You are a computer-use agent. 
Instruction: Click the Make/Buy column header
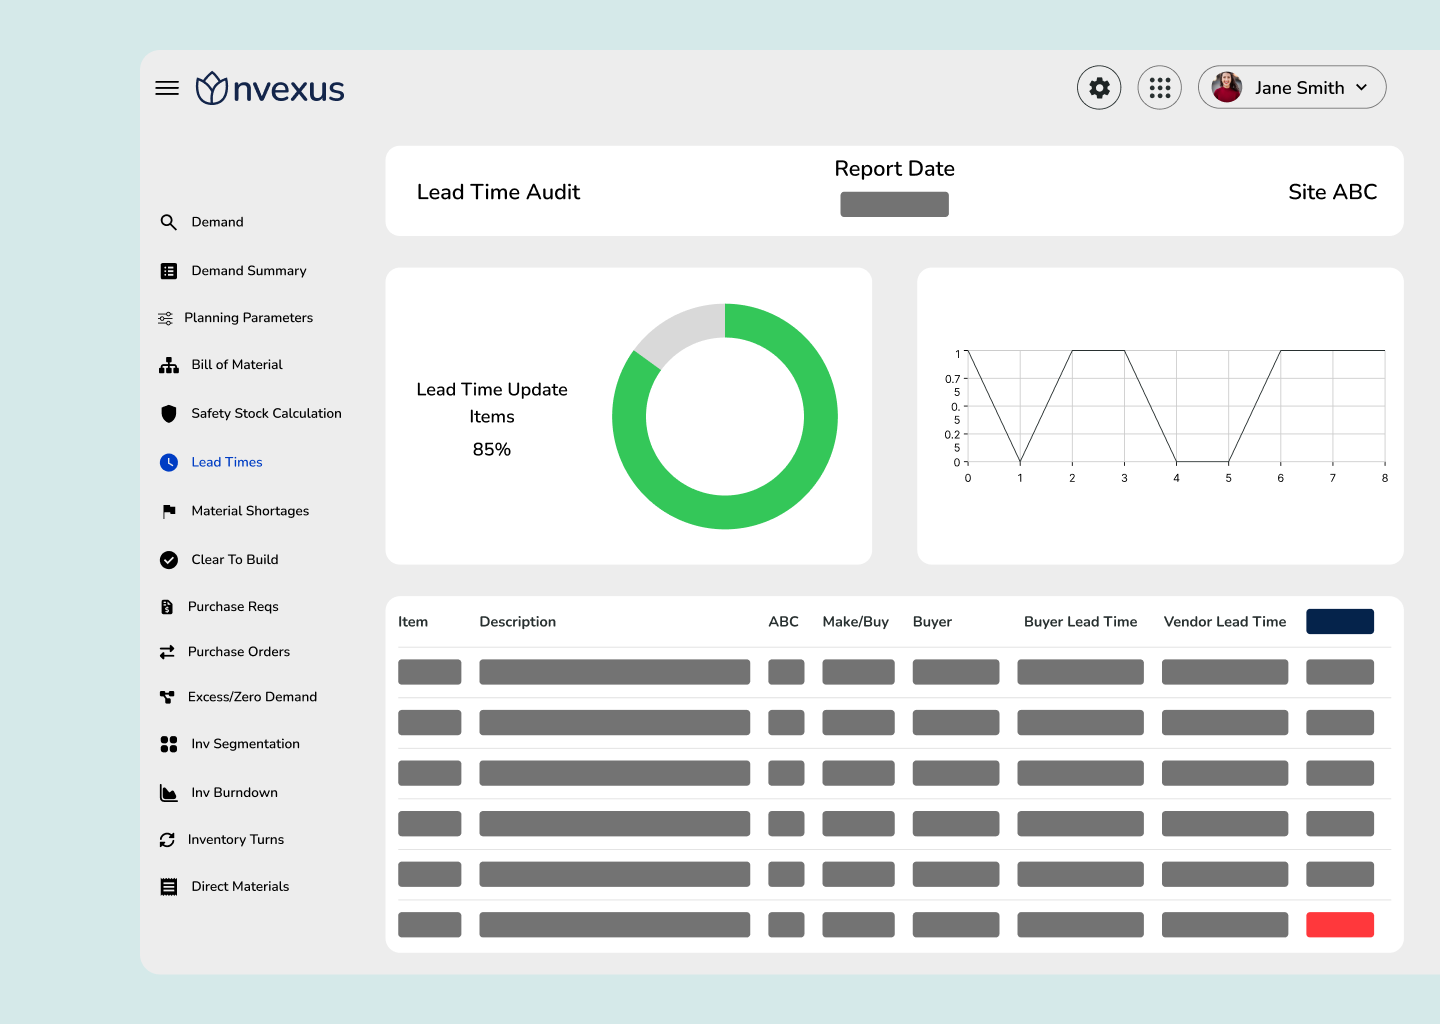point(855,622)
